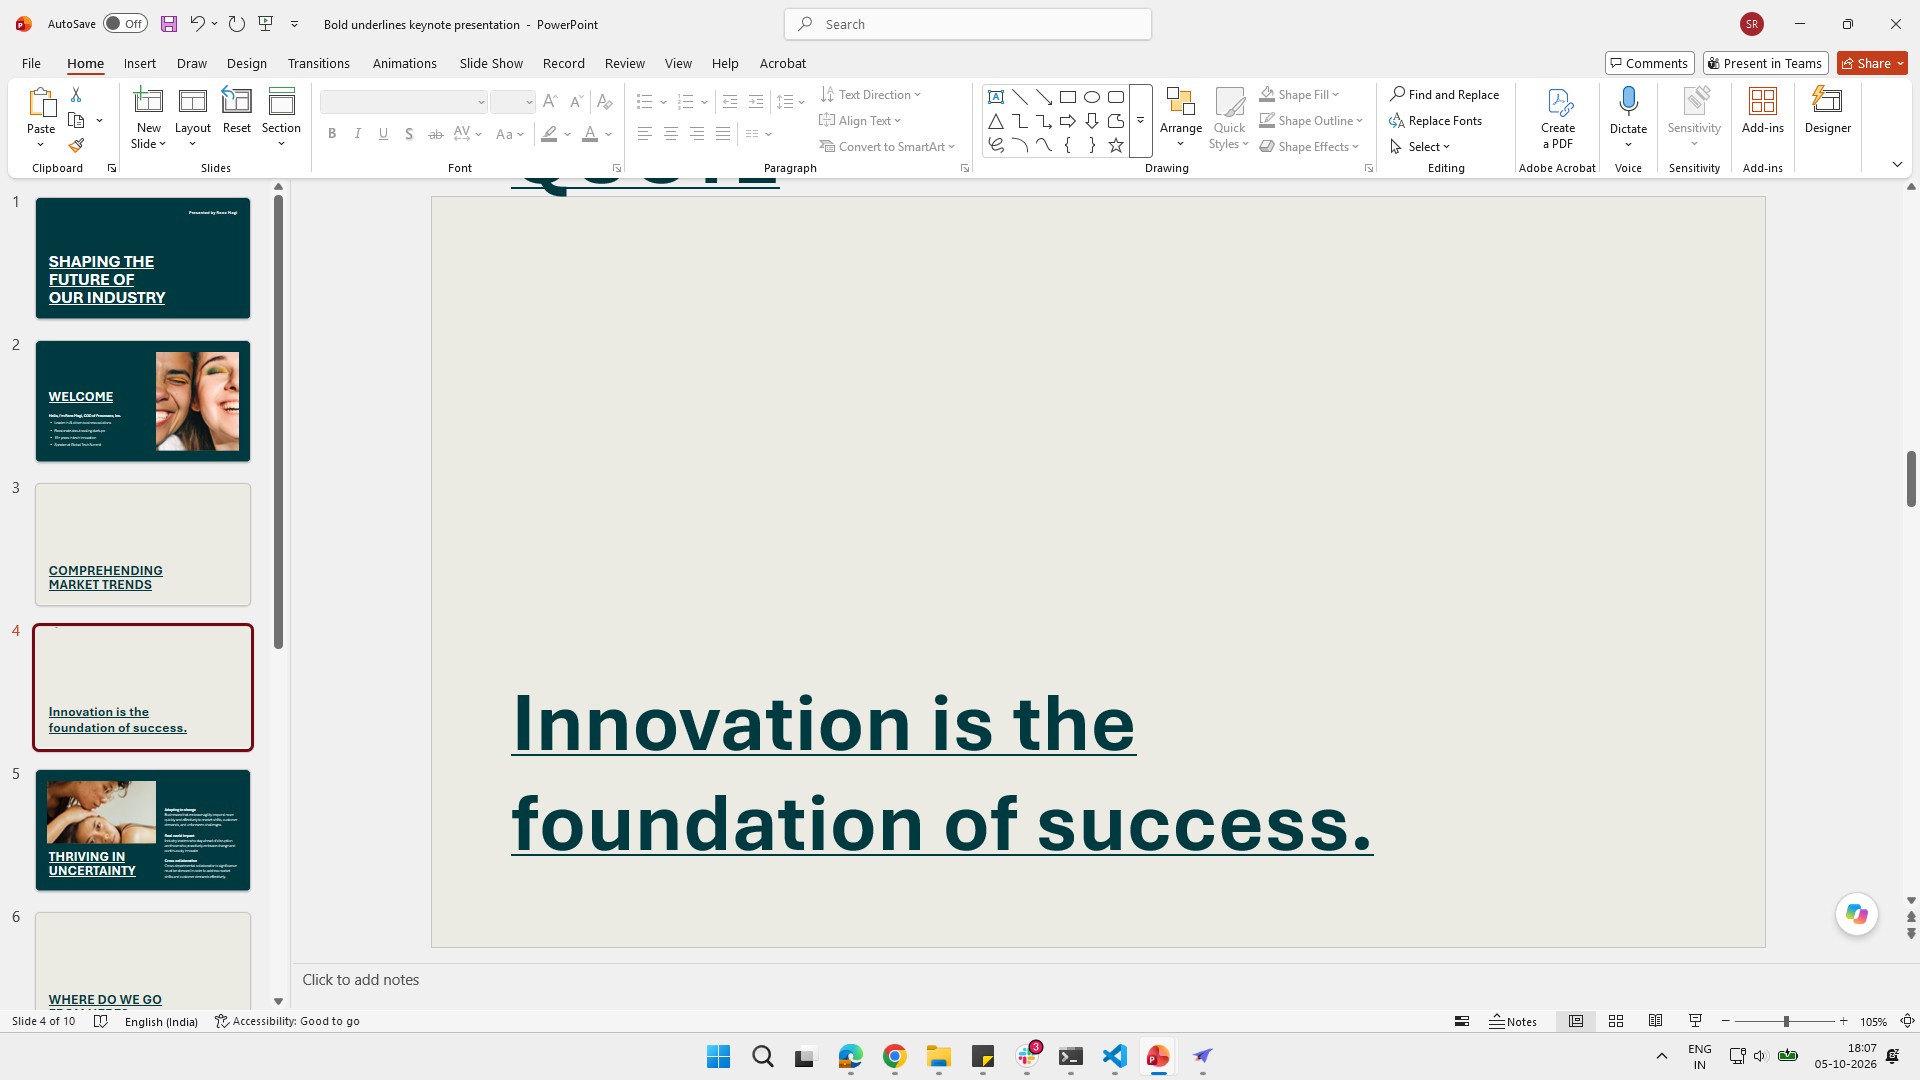The image size is (1920, 1080).
Task: Switch to Slide Sorter view icon
Action: (1616, 1021)
